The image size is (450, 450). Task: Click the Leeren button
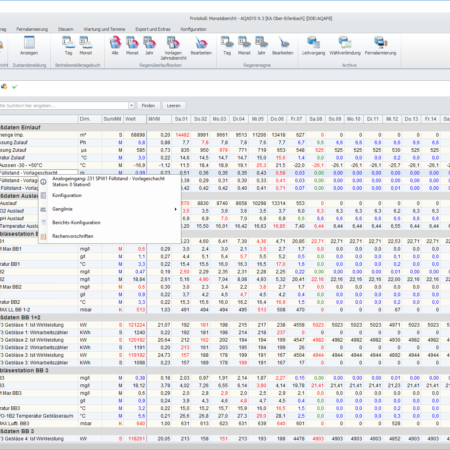click(174, 106)
